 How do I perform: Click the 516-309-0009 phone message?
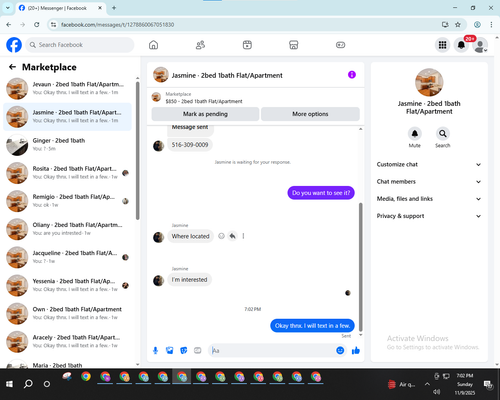(190, 145)
